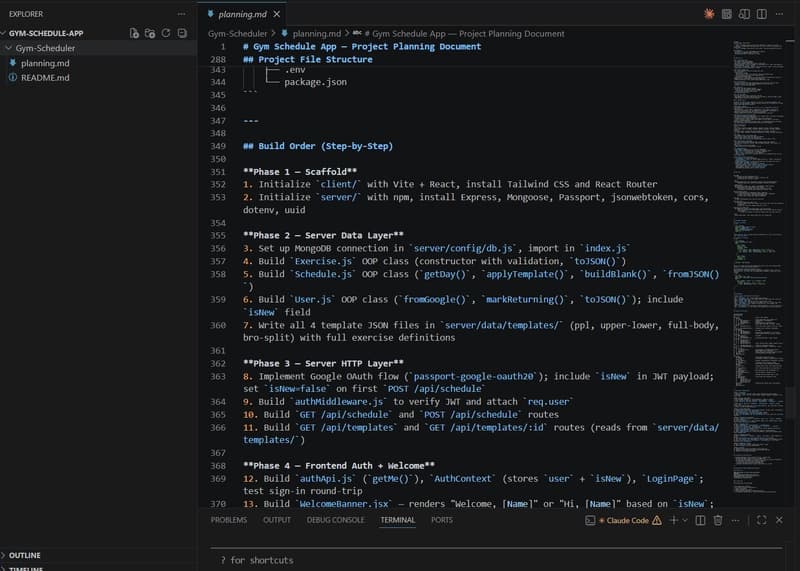This screenshot has height=571, width=800.
Task: Click the open preview icon in editor toolbar
Action: 727,14
